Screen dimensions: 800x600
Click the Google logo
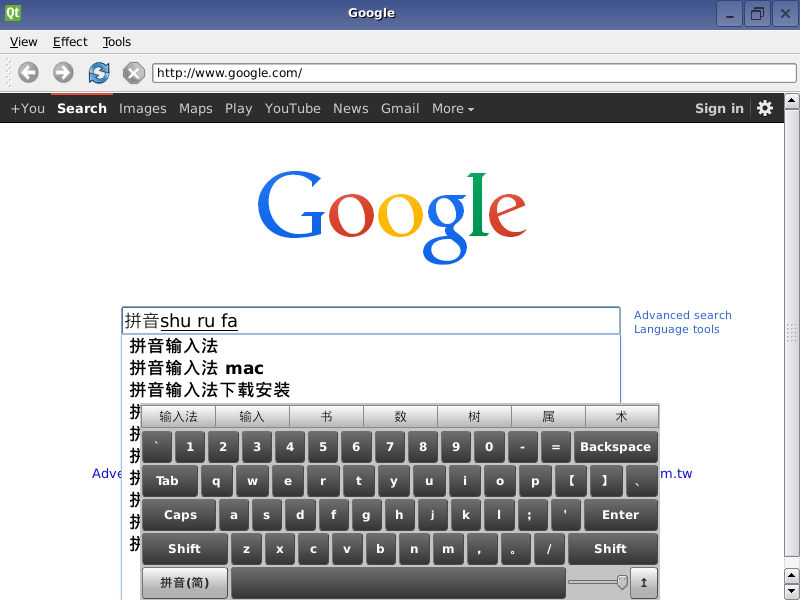point(392,217)
